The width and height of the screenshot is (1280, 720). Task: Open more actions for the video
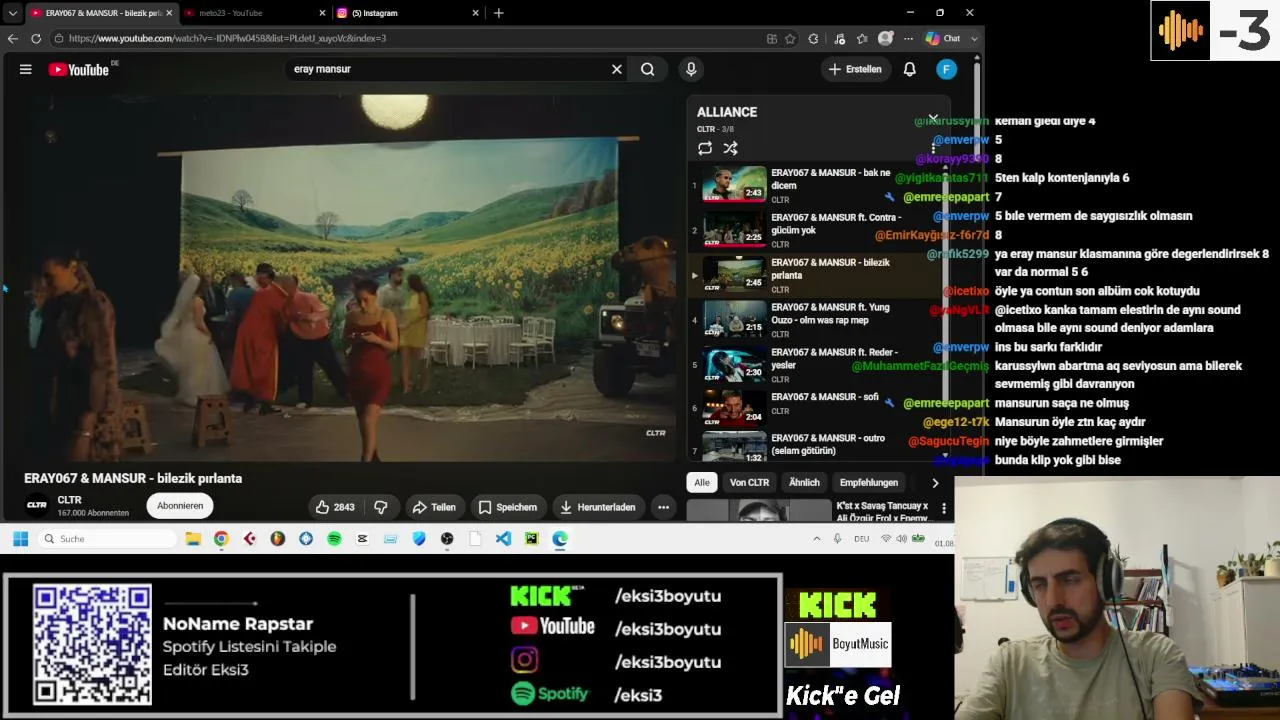point(663,507)
